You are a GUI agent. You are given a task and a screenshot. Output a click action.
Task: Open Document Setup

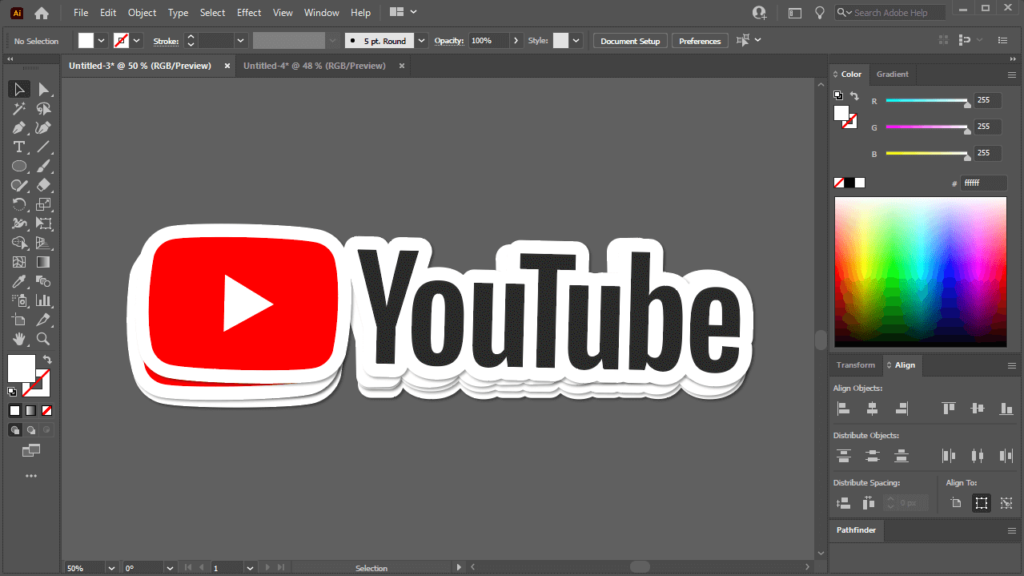pyautogui.click(x=630, y=41)
